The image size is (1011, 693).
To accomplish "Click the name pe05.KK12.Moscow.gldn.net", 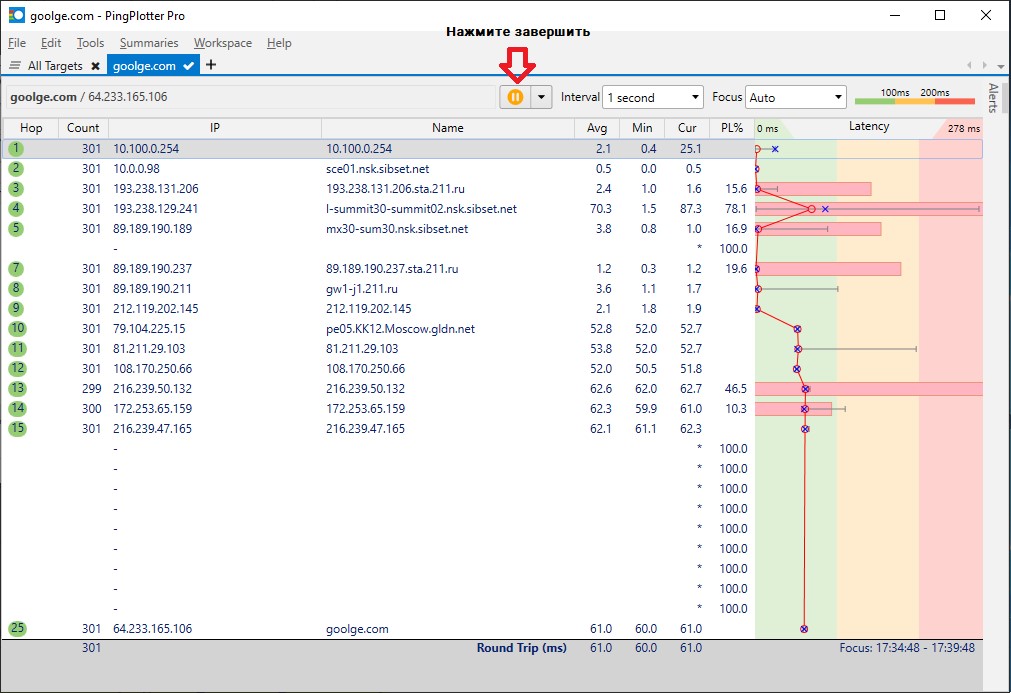I will 400,329.
